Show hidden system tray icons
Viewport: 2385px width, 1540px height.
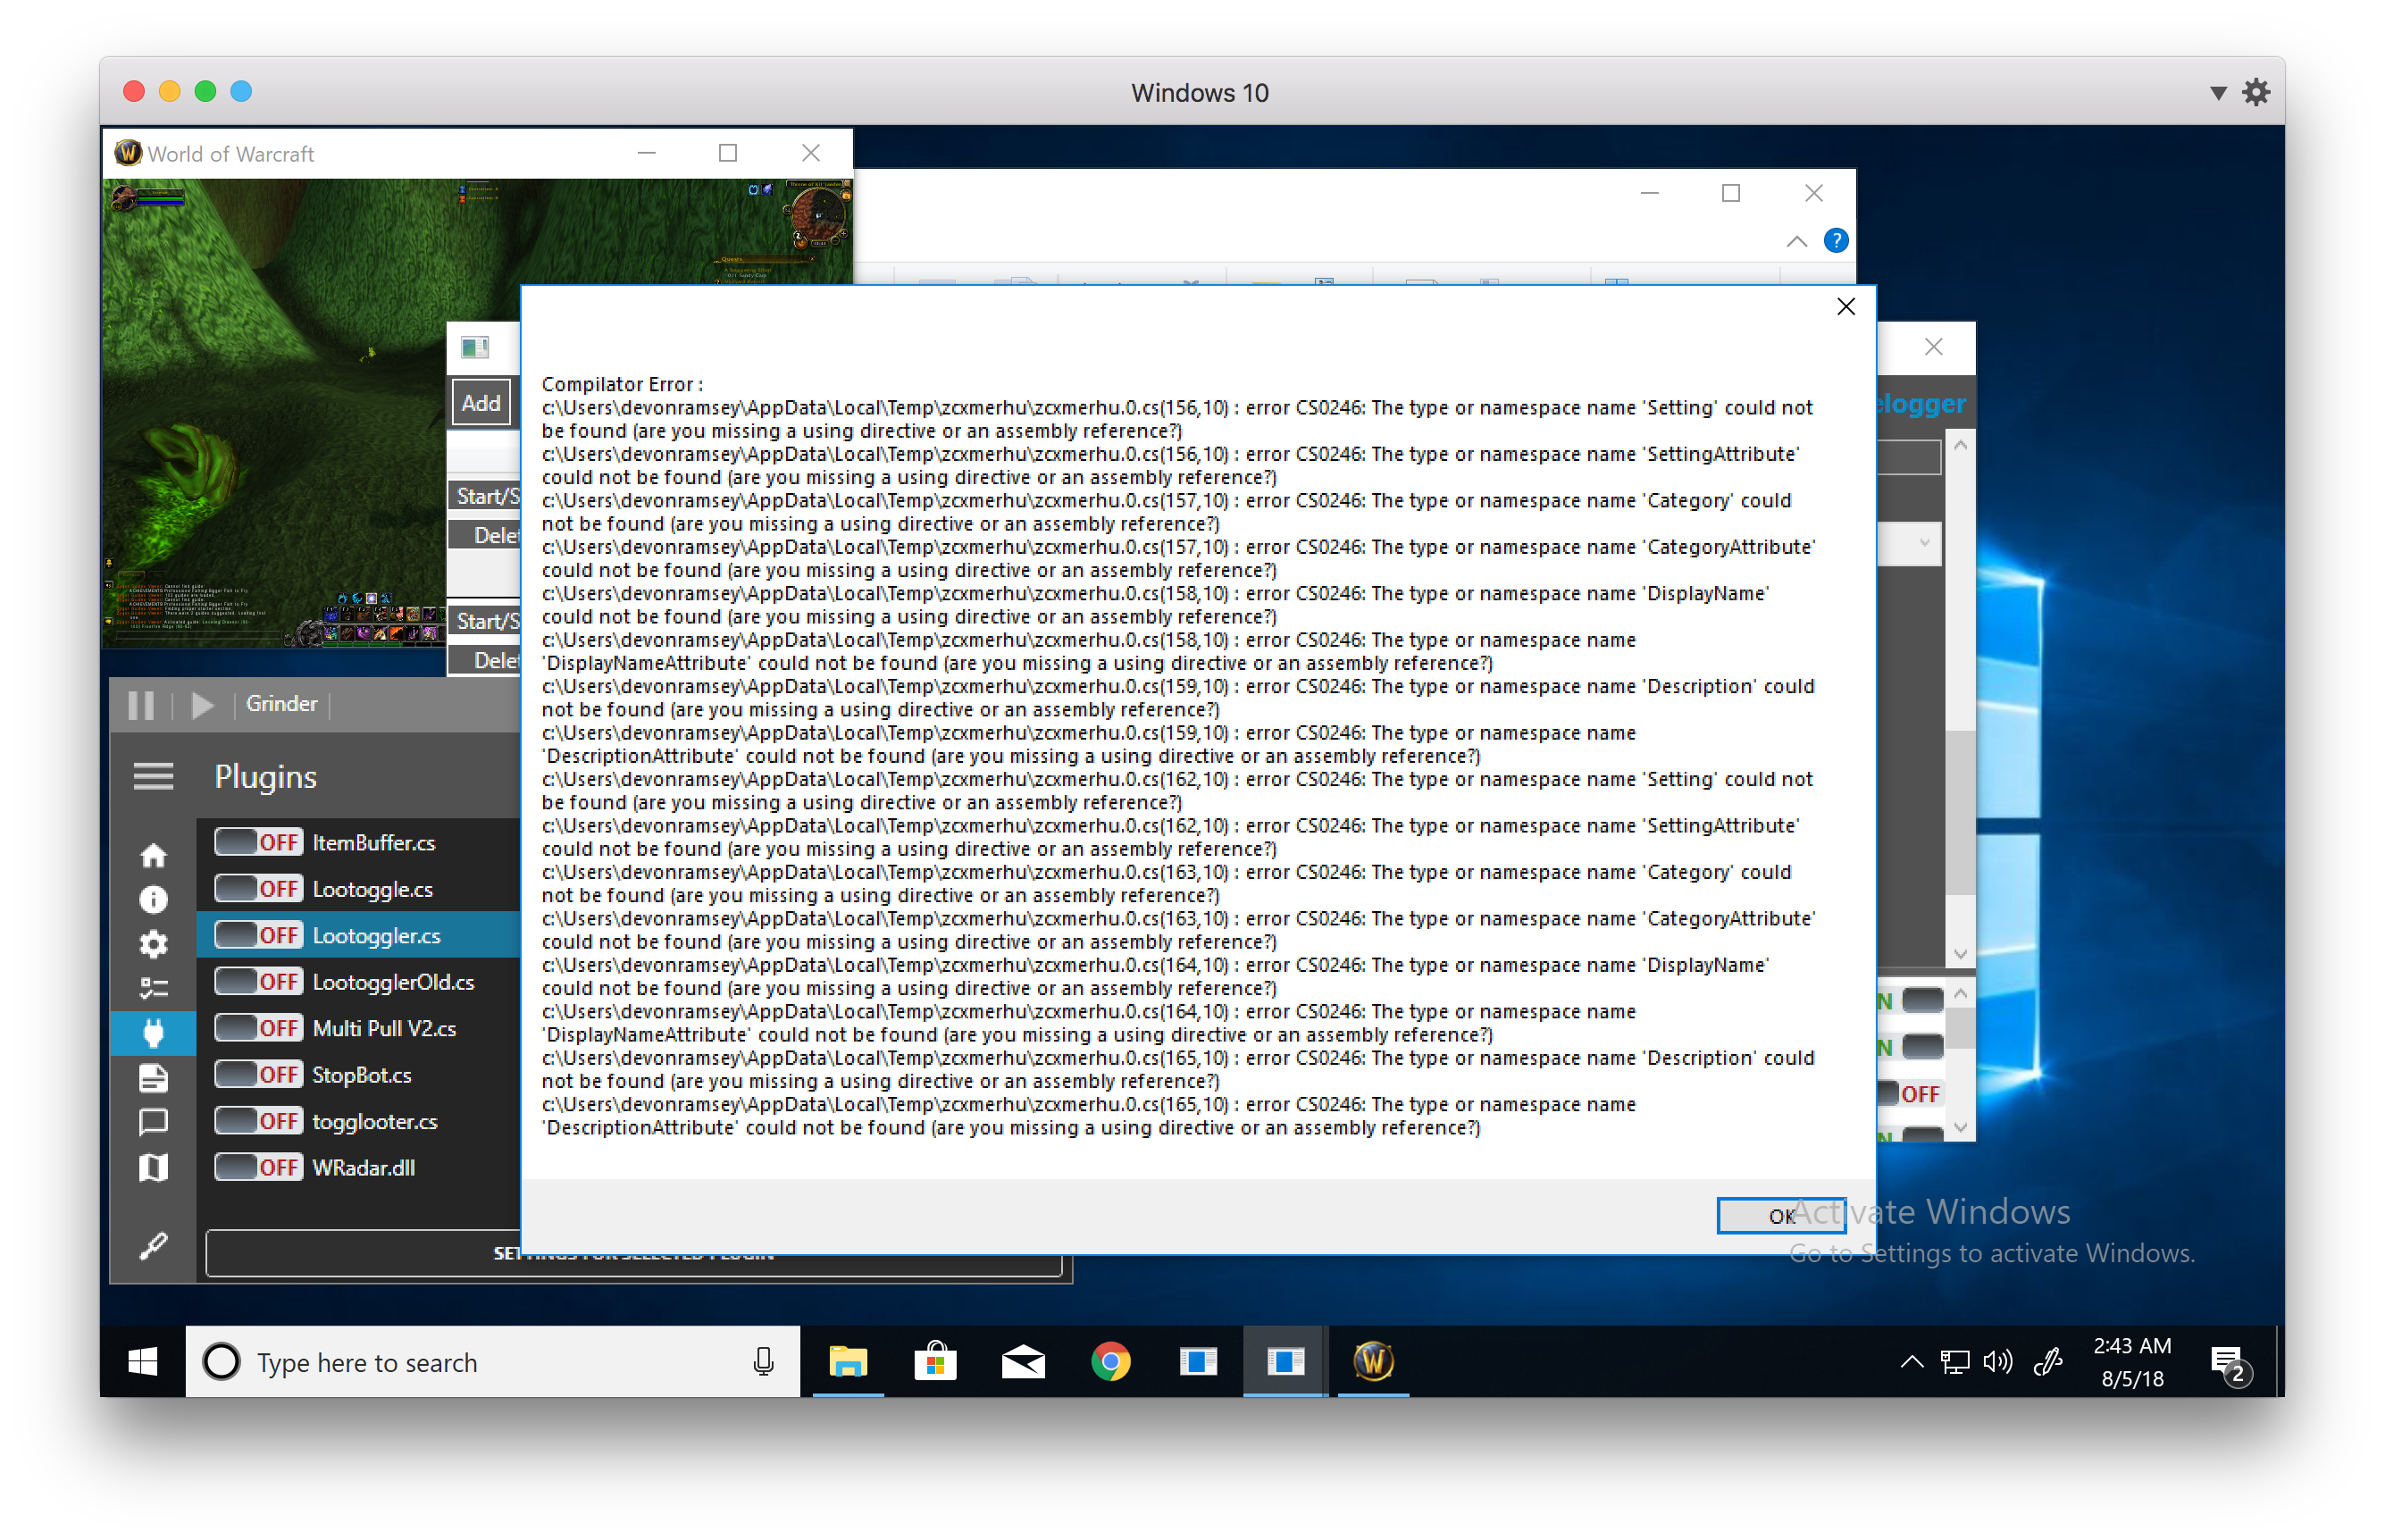(x=1911, y=1362)
